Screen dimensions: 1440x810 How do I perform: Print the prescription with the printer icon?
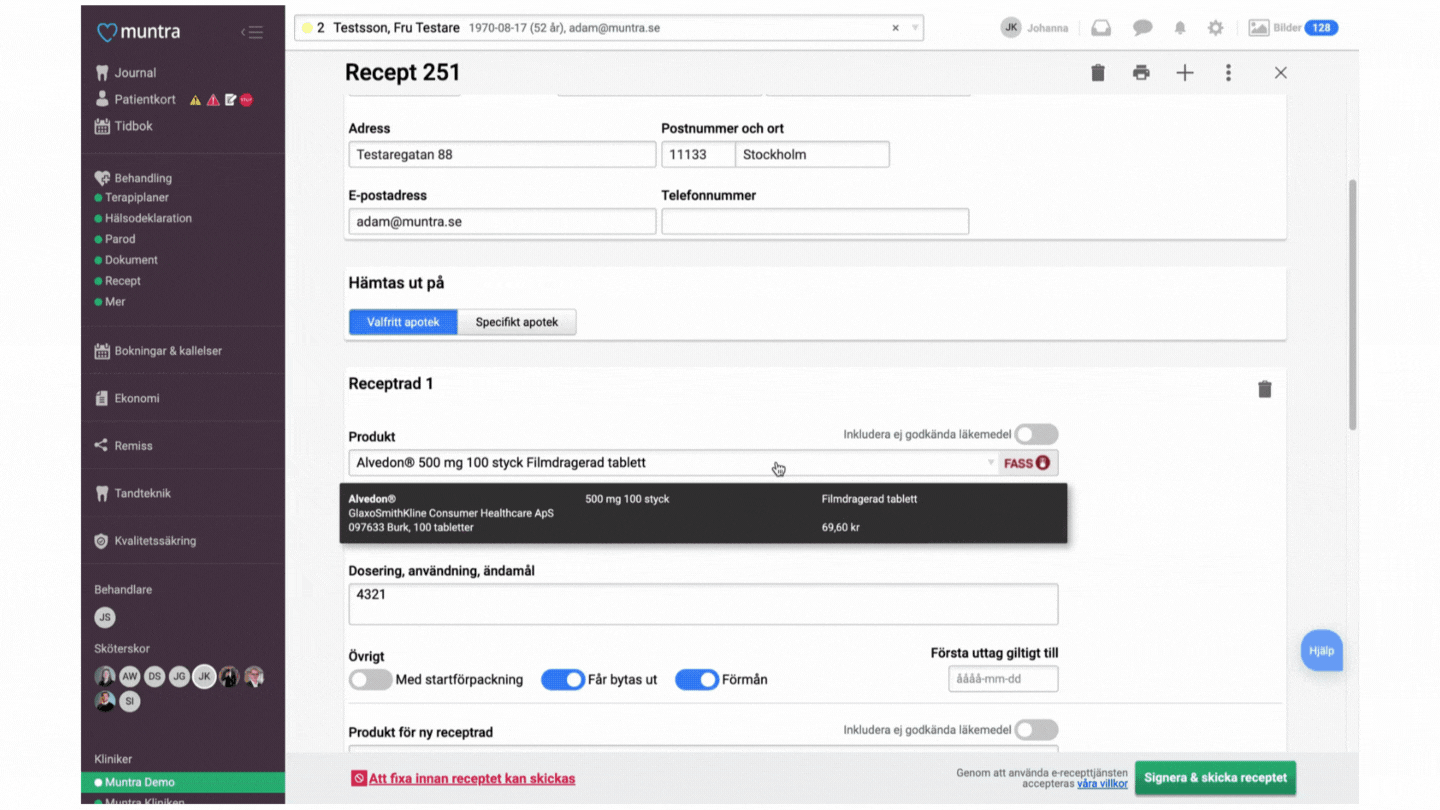tap(1141, 72)
